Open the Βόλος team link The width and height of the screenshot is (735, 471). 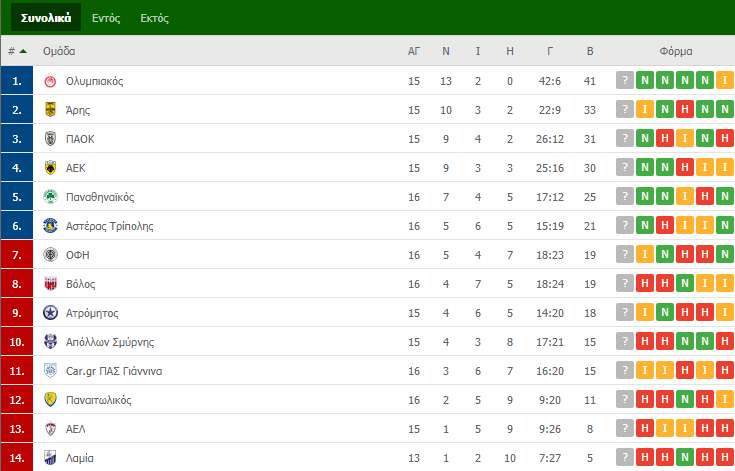81,284
